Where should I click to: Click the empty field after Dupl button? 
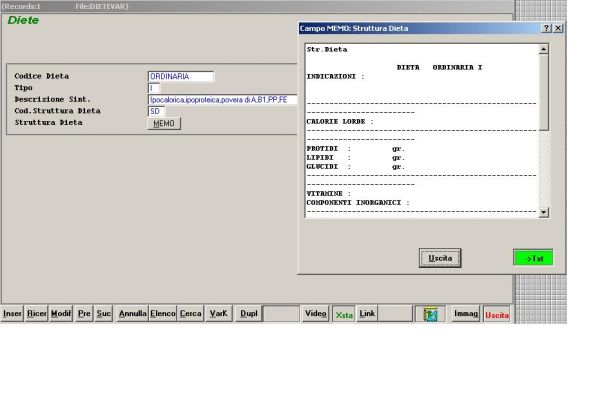pos(281,314)
